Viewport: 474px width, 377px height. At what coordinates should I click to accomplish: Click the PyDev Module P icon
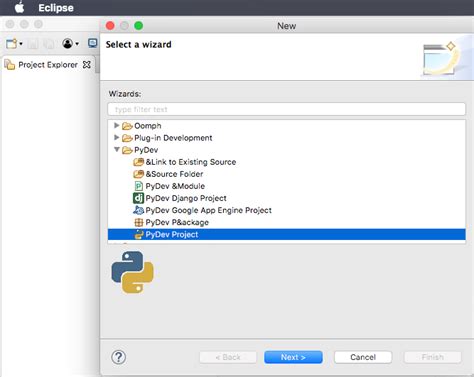(138, 186)
